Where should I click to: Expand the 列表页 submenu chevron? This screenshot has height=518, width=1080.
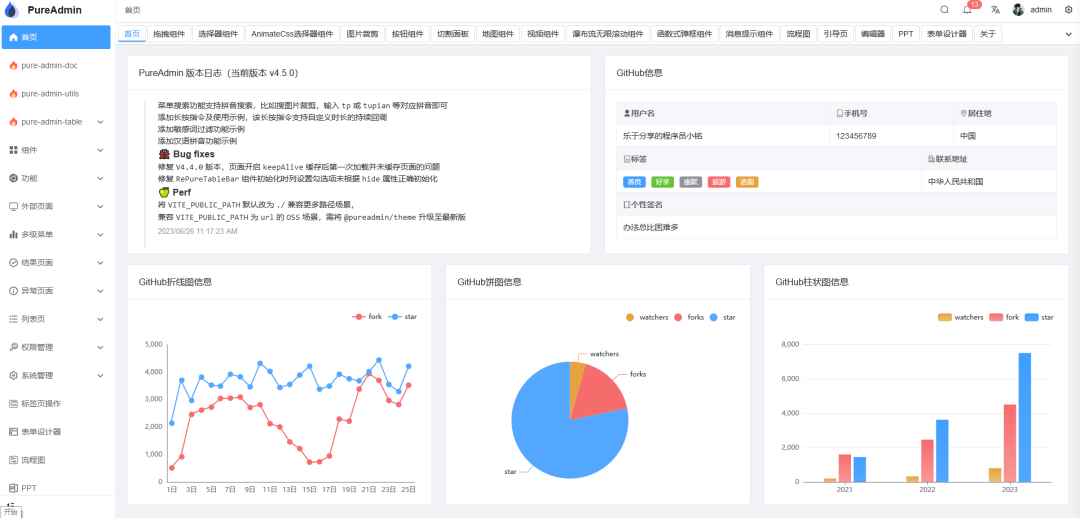[101, 320]
